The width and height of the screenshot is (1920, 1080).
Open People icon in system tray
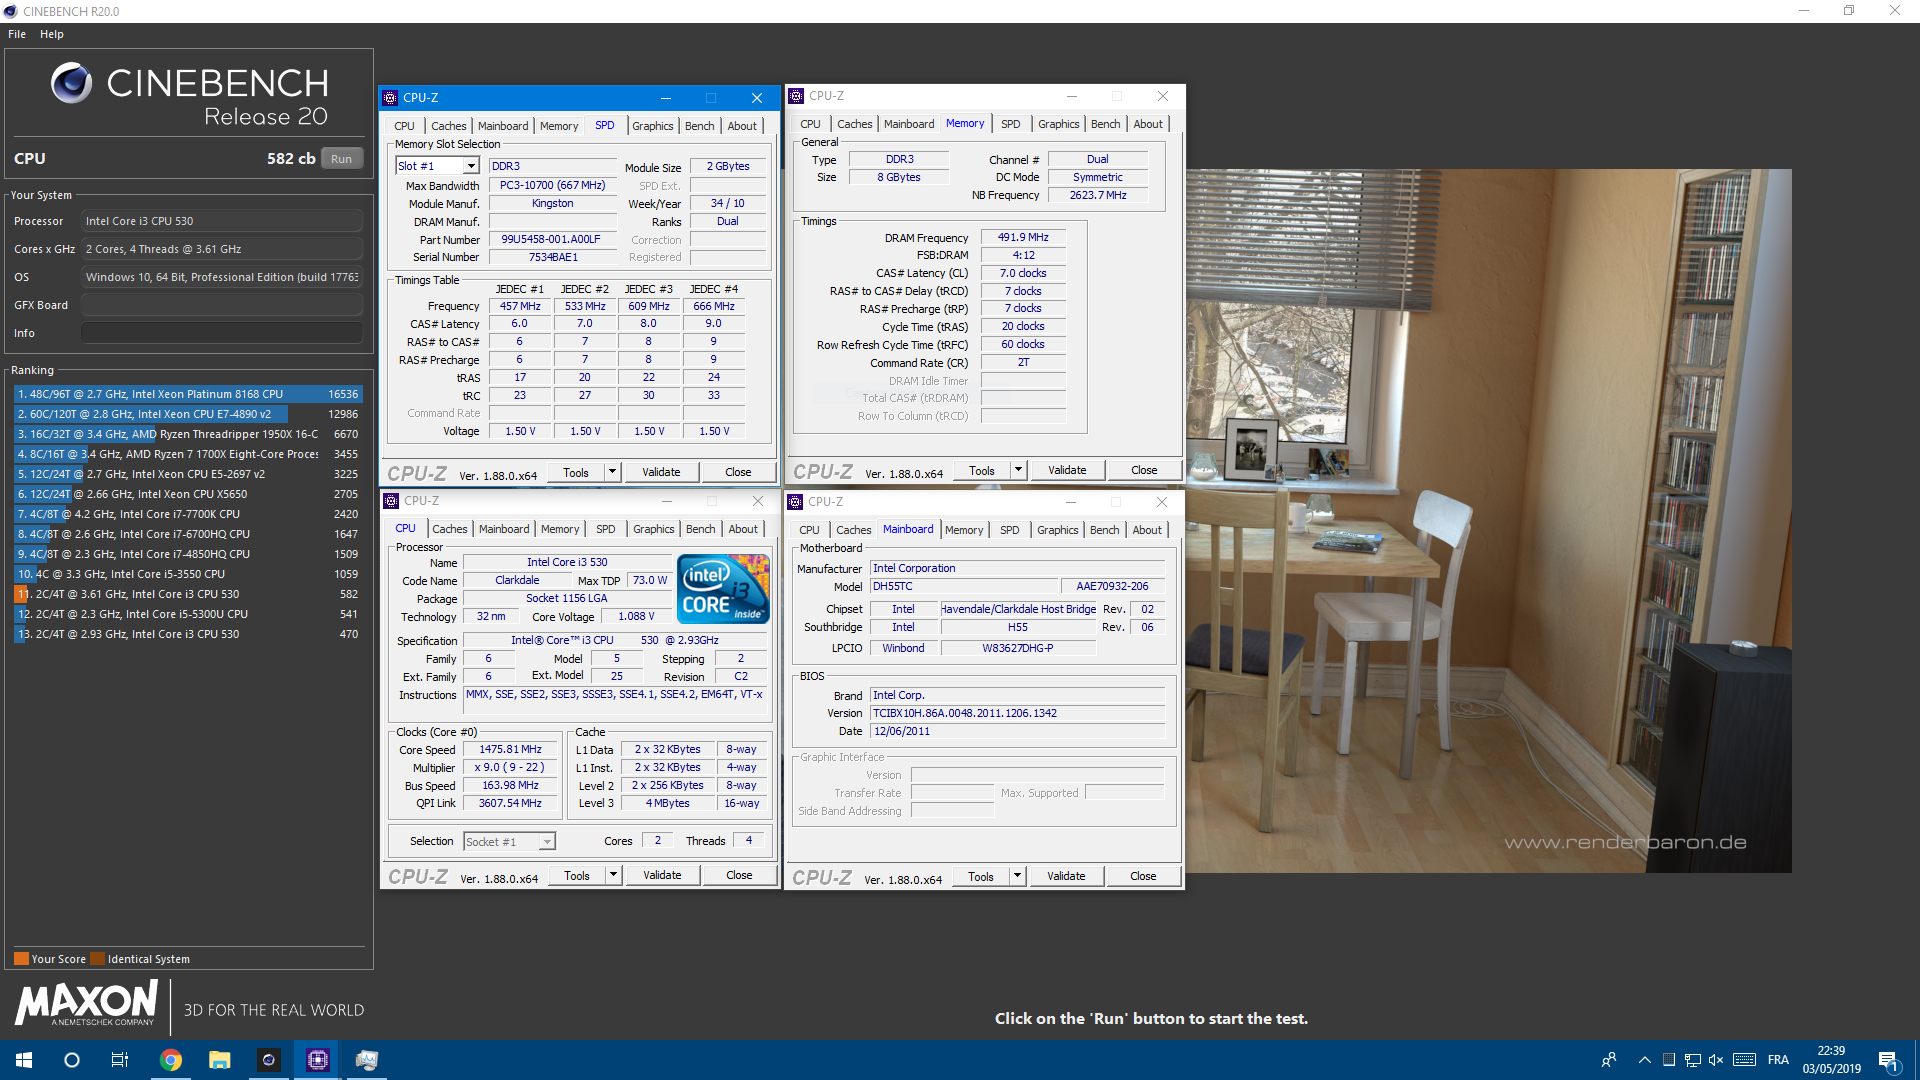(1609, 1060)
